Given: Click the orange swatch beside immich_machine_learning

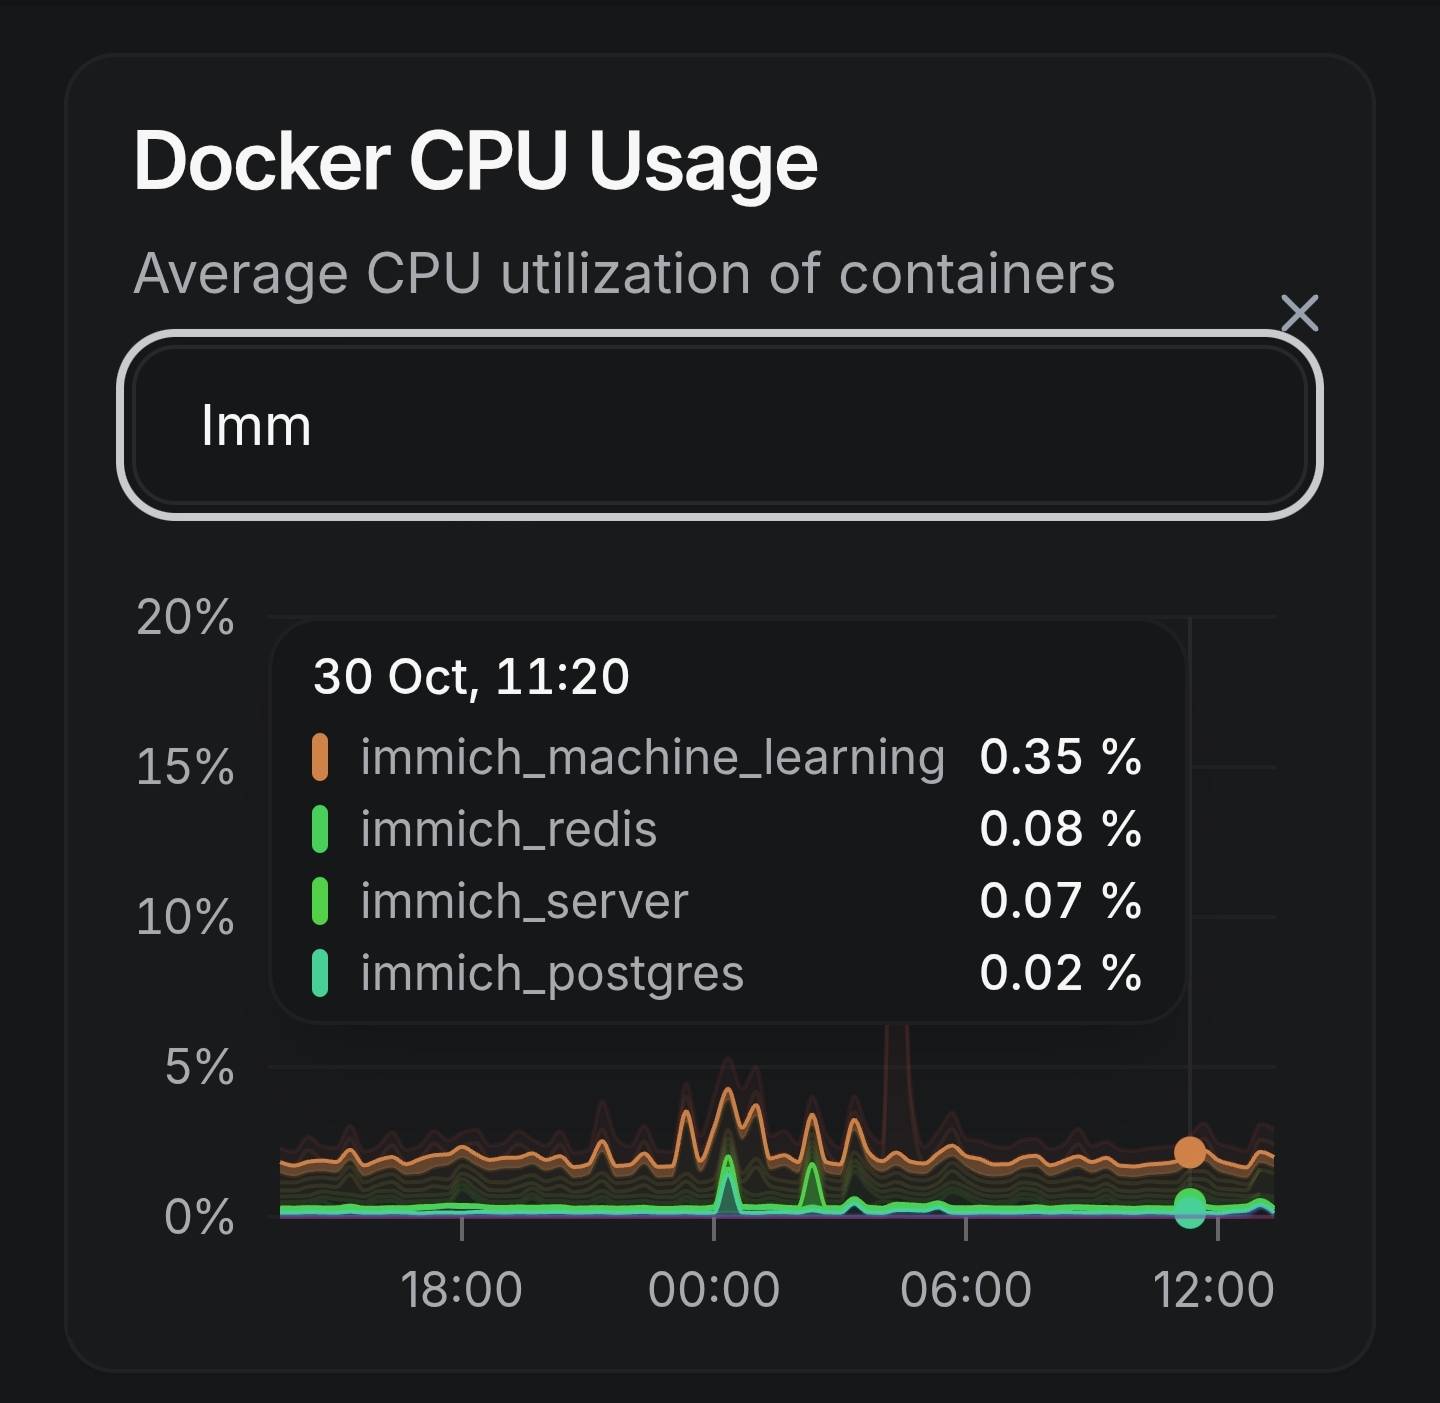Looking at the screenshot, I should tap(320, 757).
